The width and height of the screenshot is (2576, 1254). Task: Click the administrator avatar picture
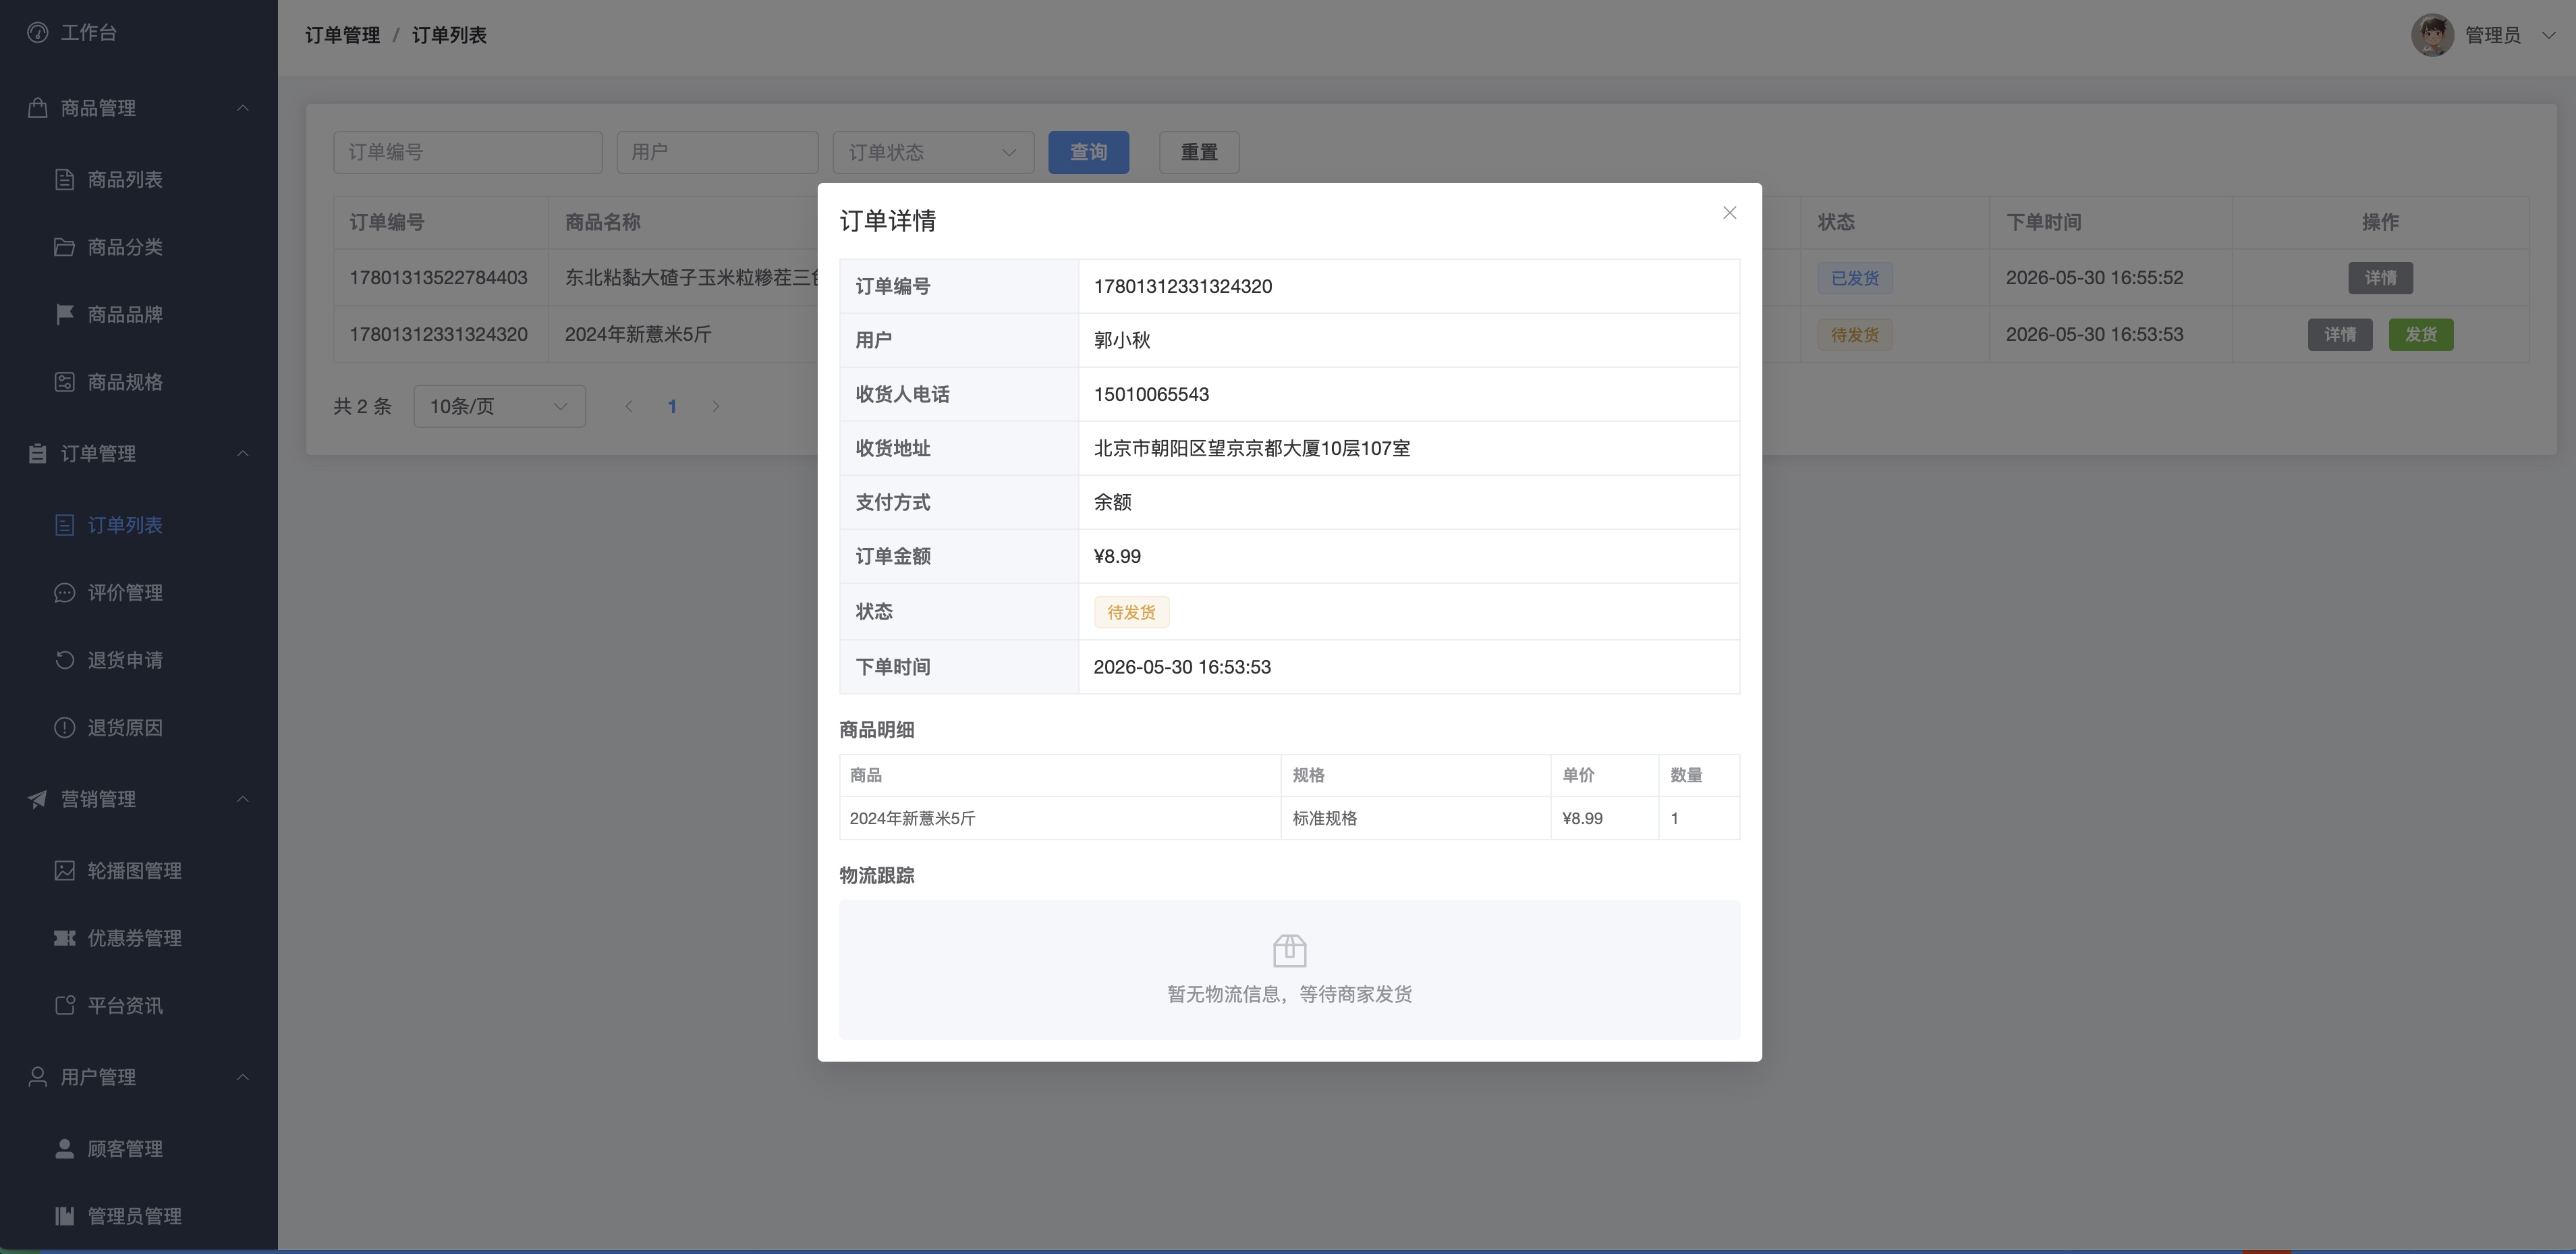point(2432,36)
